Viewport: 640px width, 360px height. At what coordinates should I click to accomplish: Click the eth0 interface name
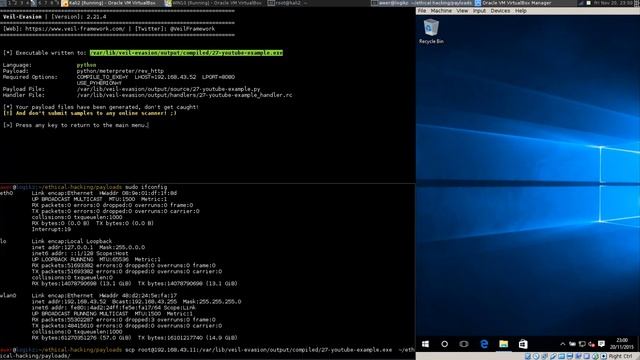(7, 193)
